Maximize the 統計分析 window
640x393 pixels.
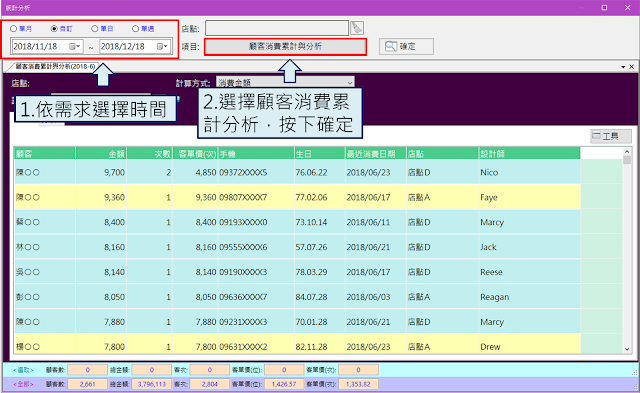tap(604, 8)
